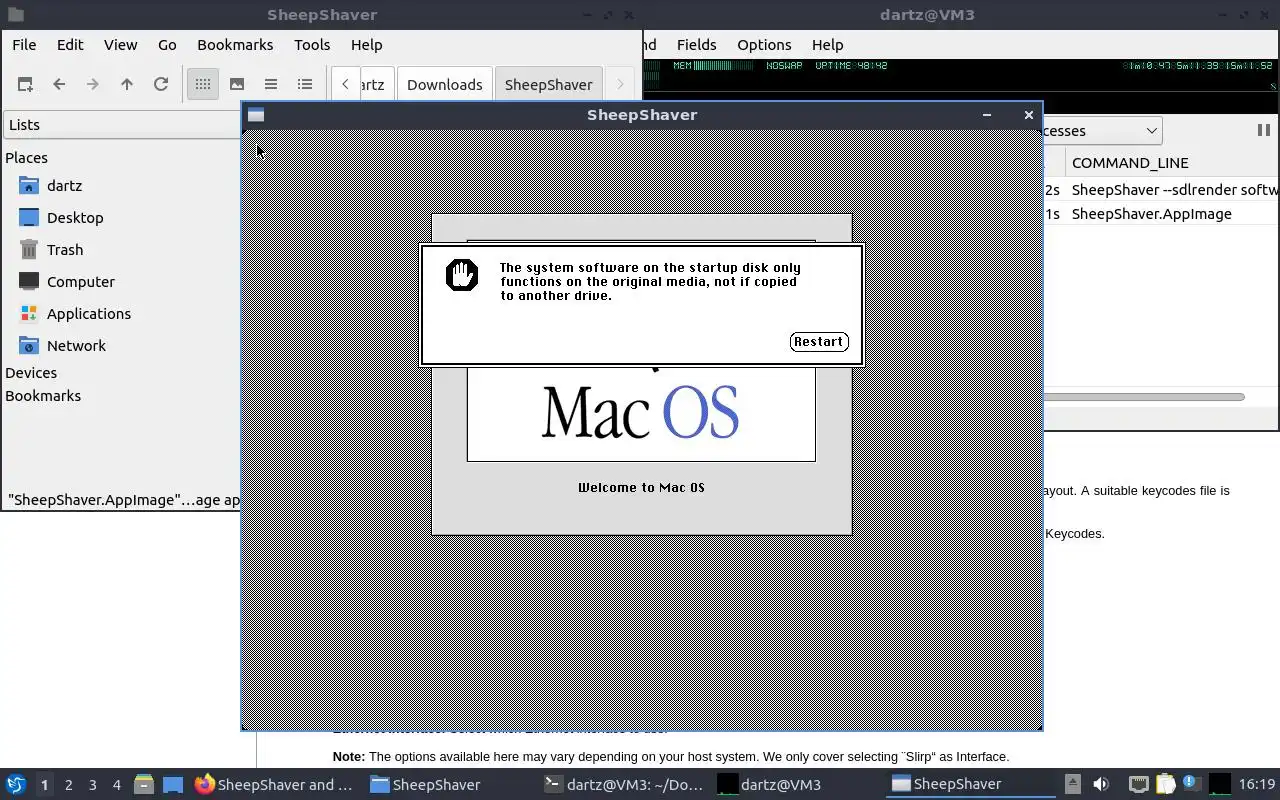The height and width of the screenshot is (800, 1280).
Task: Switch to thumbnail view
Action: pyautogui.click(x=237, y=84)
